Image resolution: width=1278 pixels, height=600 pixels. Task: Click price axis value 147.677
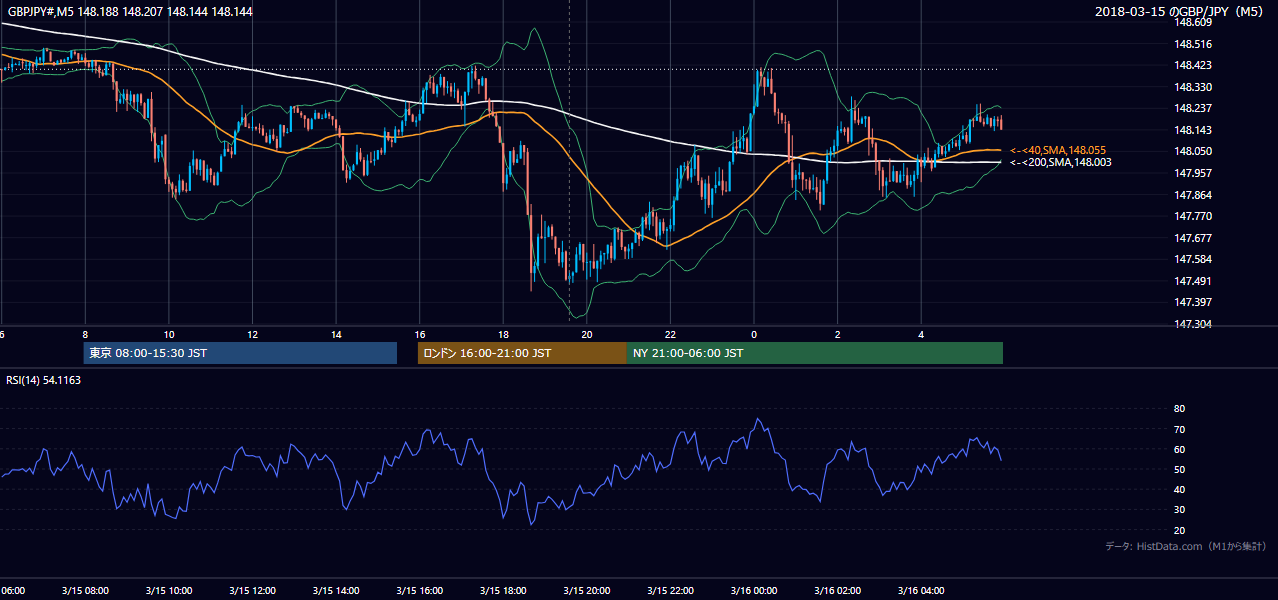pos(1192,238)
